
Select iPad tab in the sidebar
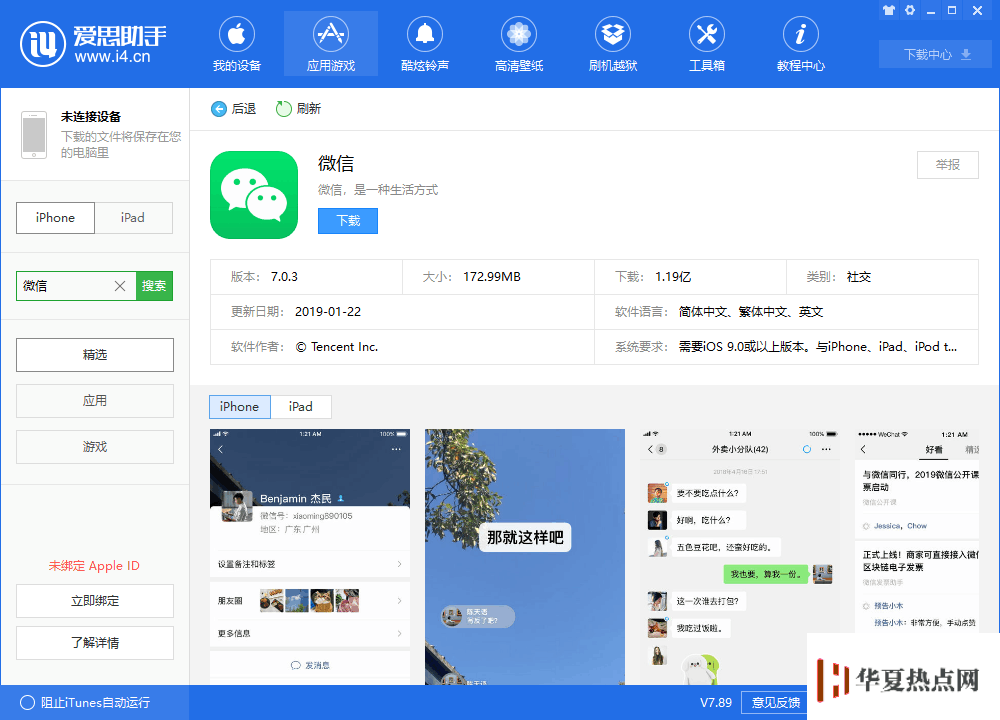133,218
